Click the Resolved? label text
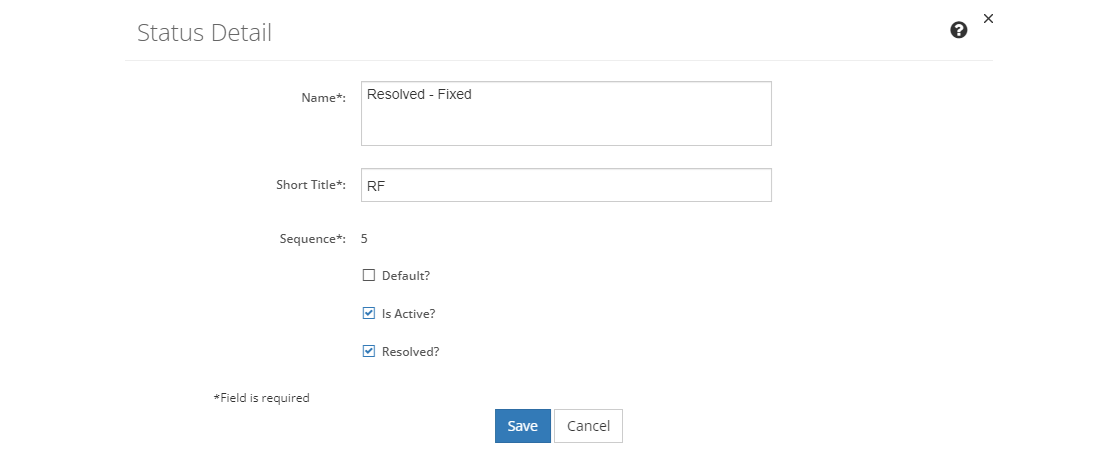1120x462 pixels. pos(411,351)
